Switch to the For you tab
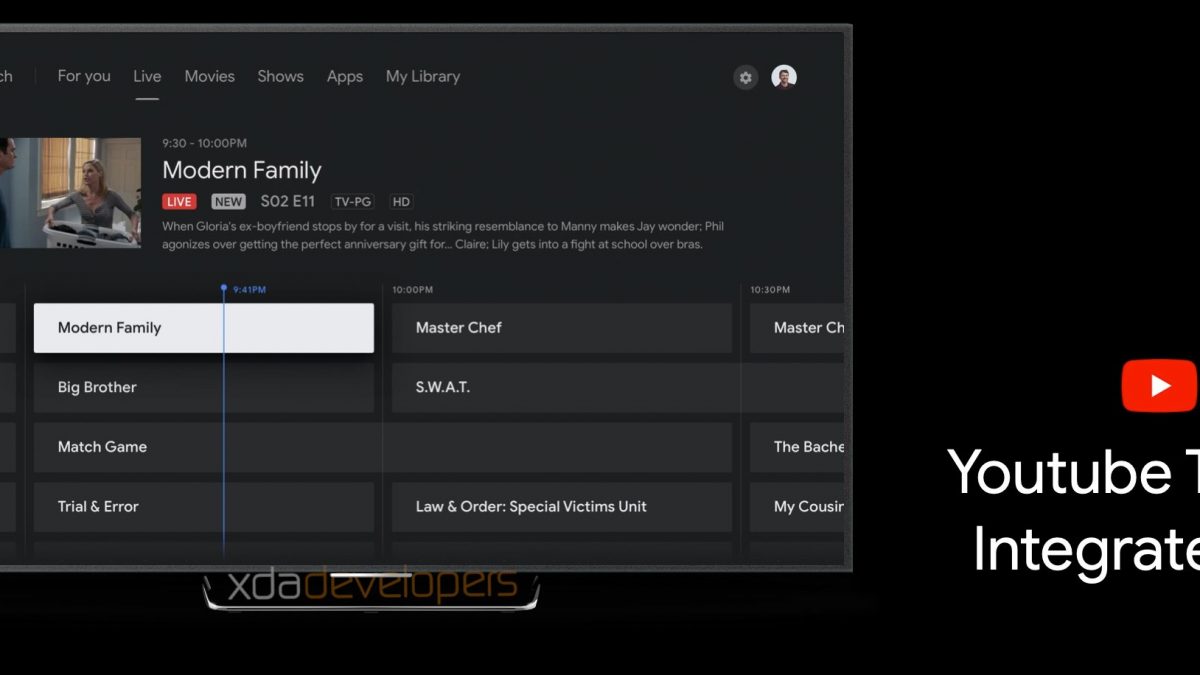 click(x=84, y=76)
